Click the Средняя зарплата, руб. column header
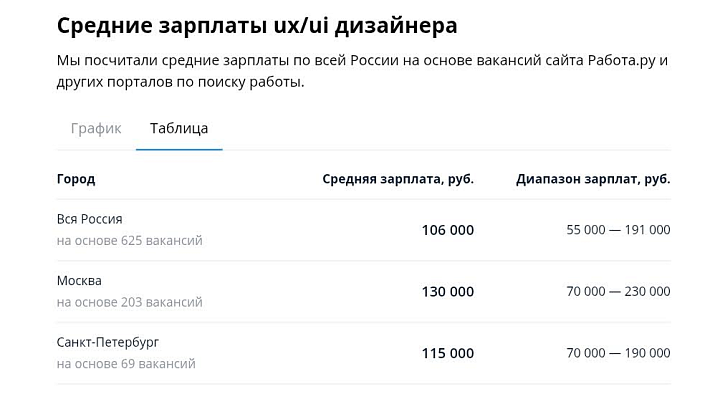The width and height of the screenshot is (720, 394). click(x=398, y=179)
